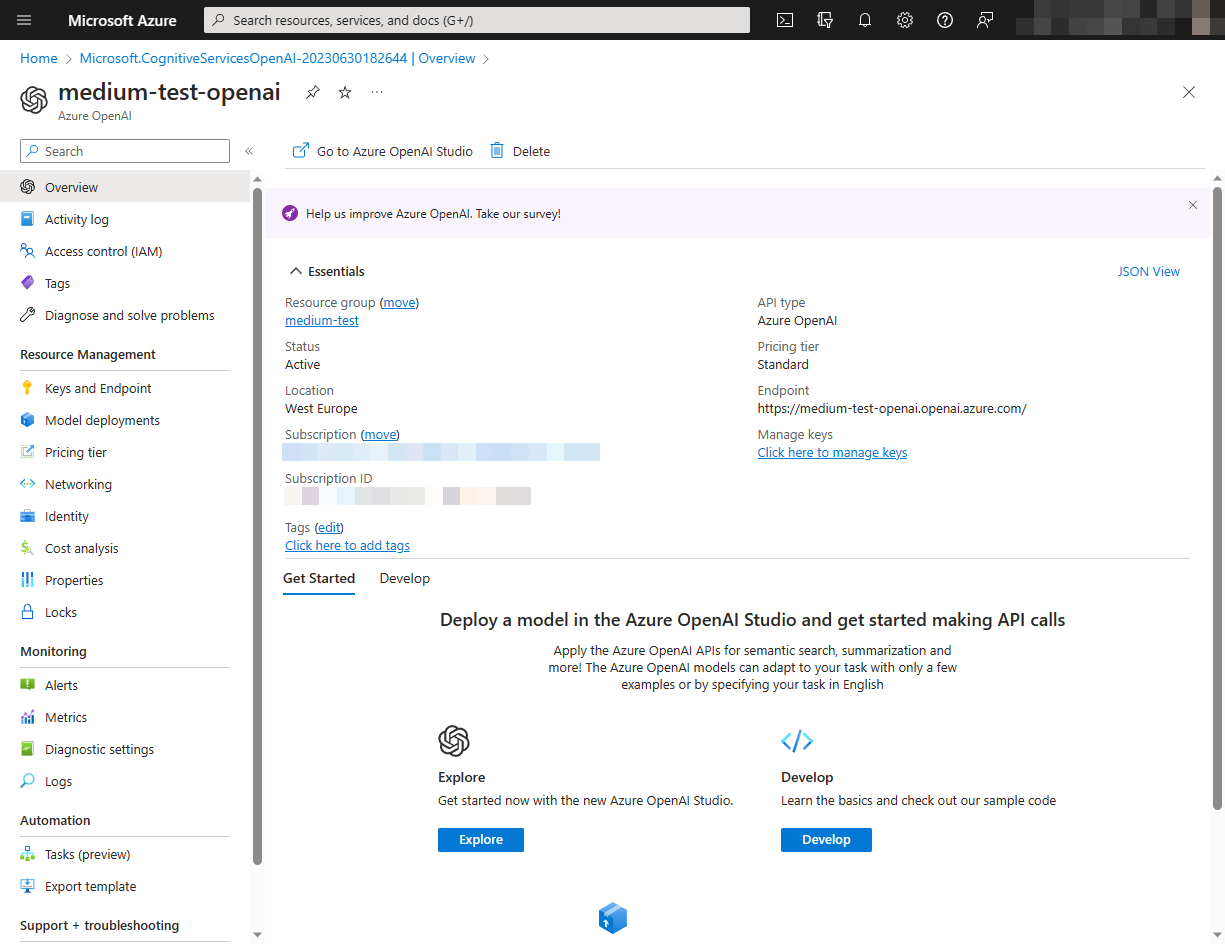Open the more options ellipsis
1225x944 pixels.
(x=377, y=92)
